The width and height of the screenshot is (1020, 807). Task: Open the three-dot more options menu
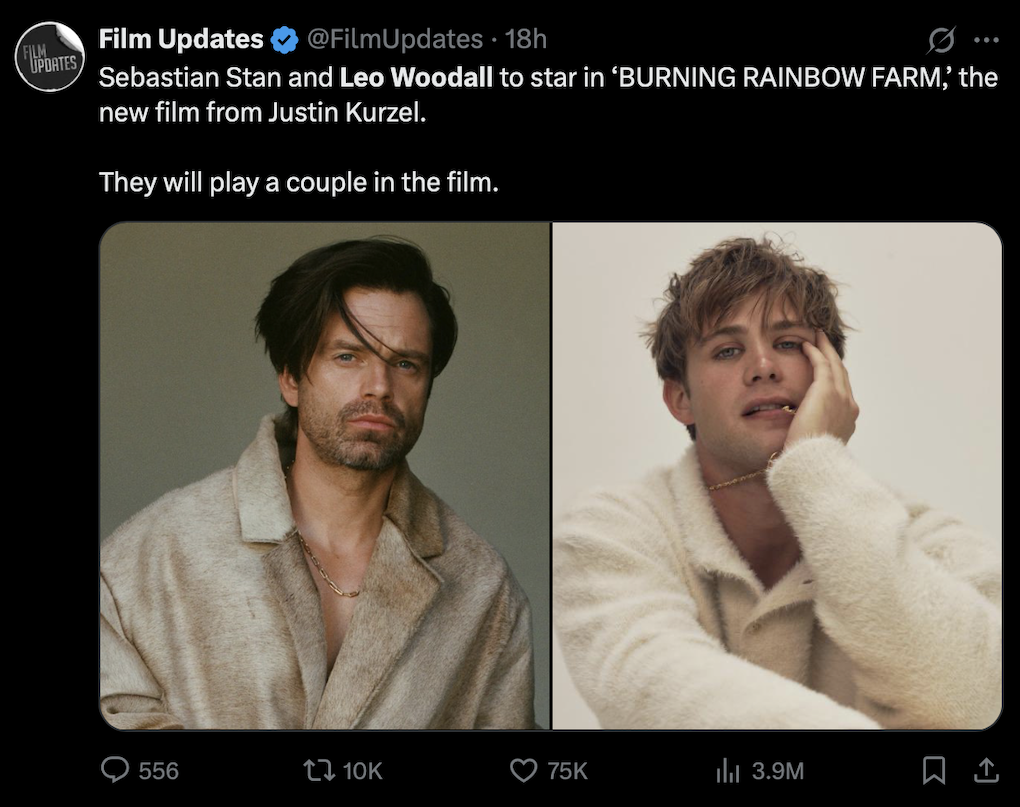coord(986,40)
